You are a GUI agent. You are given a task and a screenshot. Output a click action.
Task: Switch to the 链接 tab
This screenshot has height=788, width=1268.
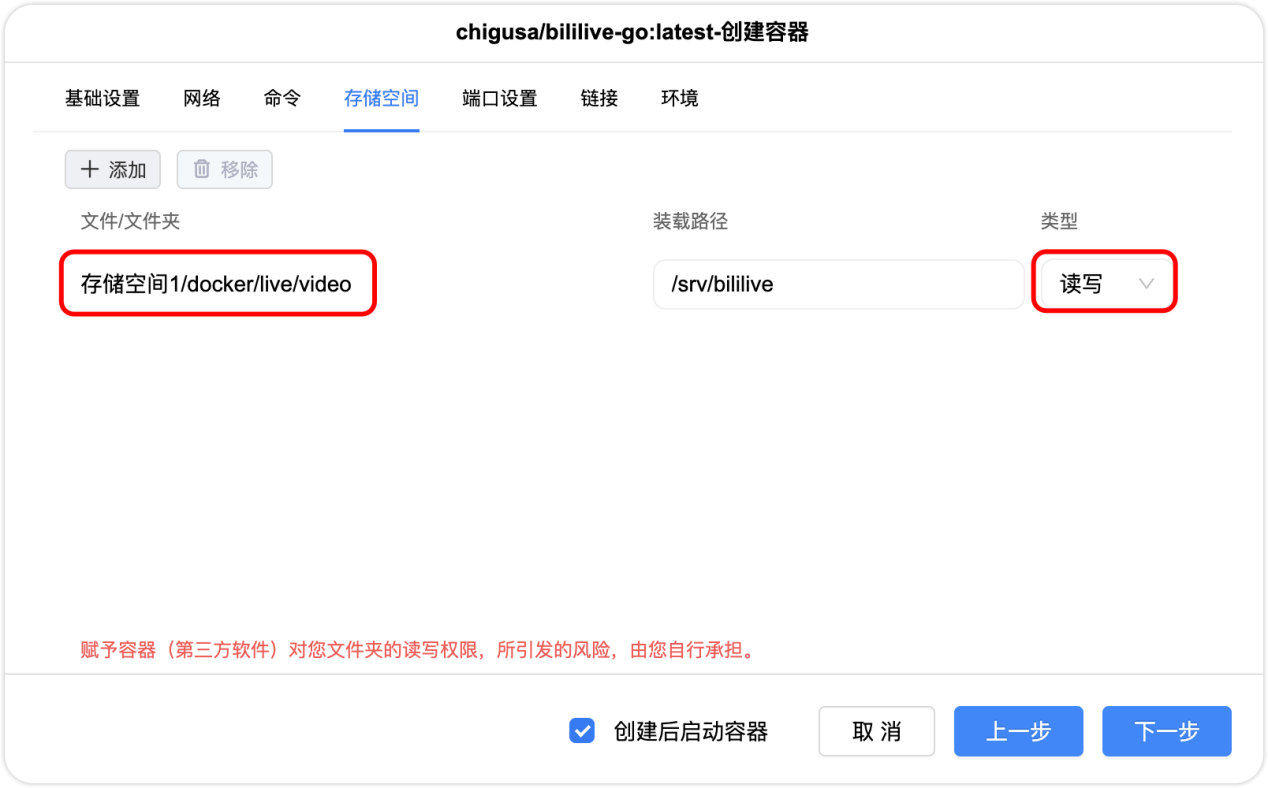(598, 97)
